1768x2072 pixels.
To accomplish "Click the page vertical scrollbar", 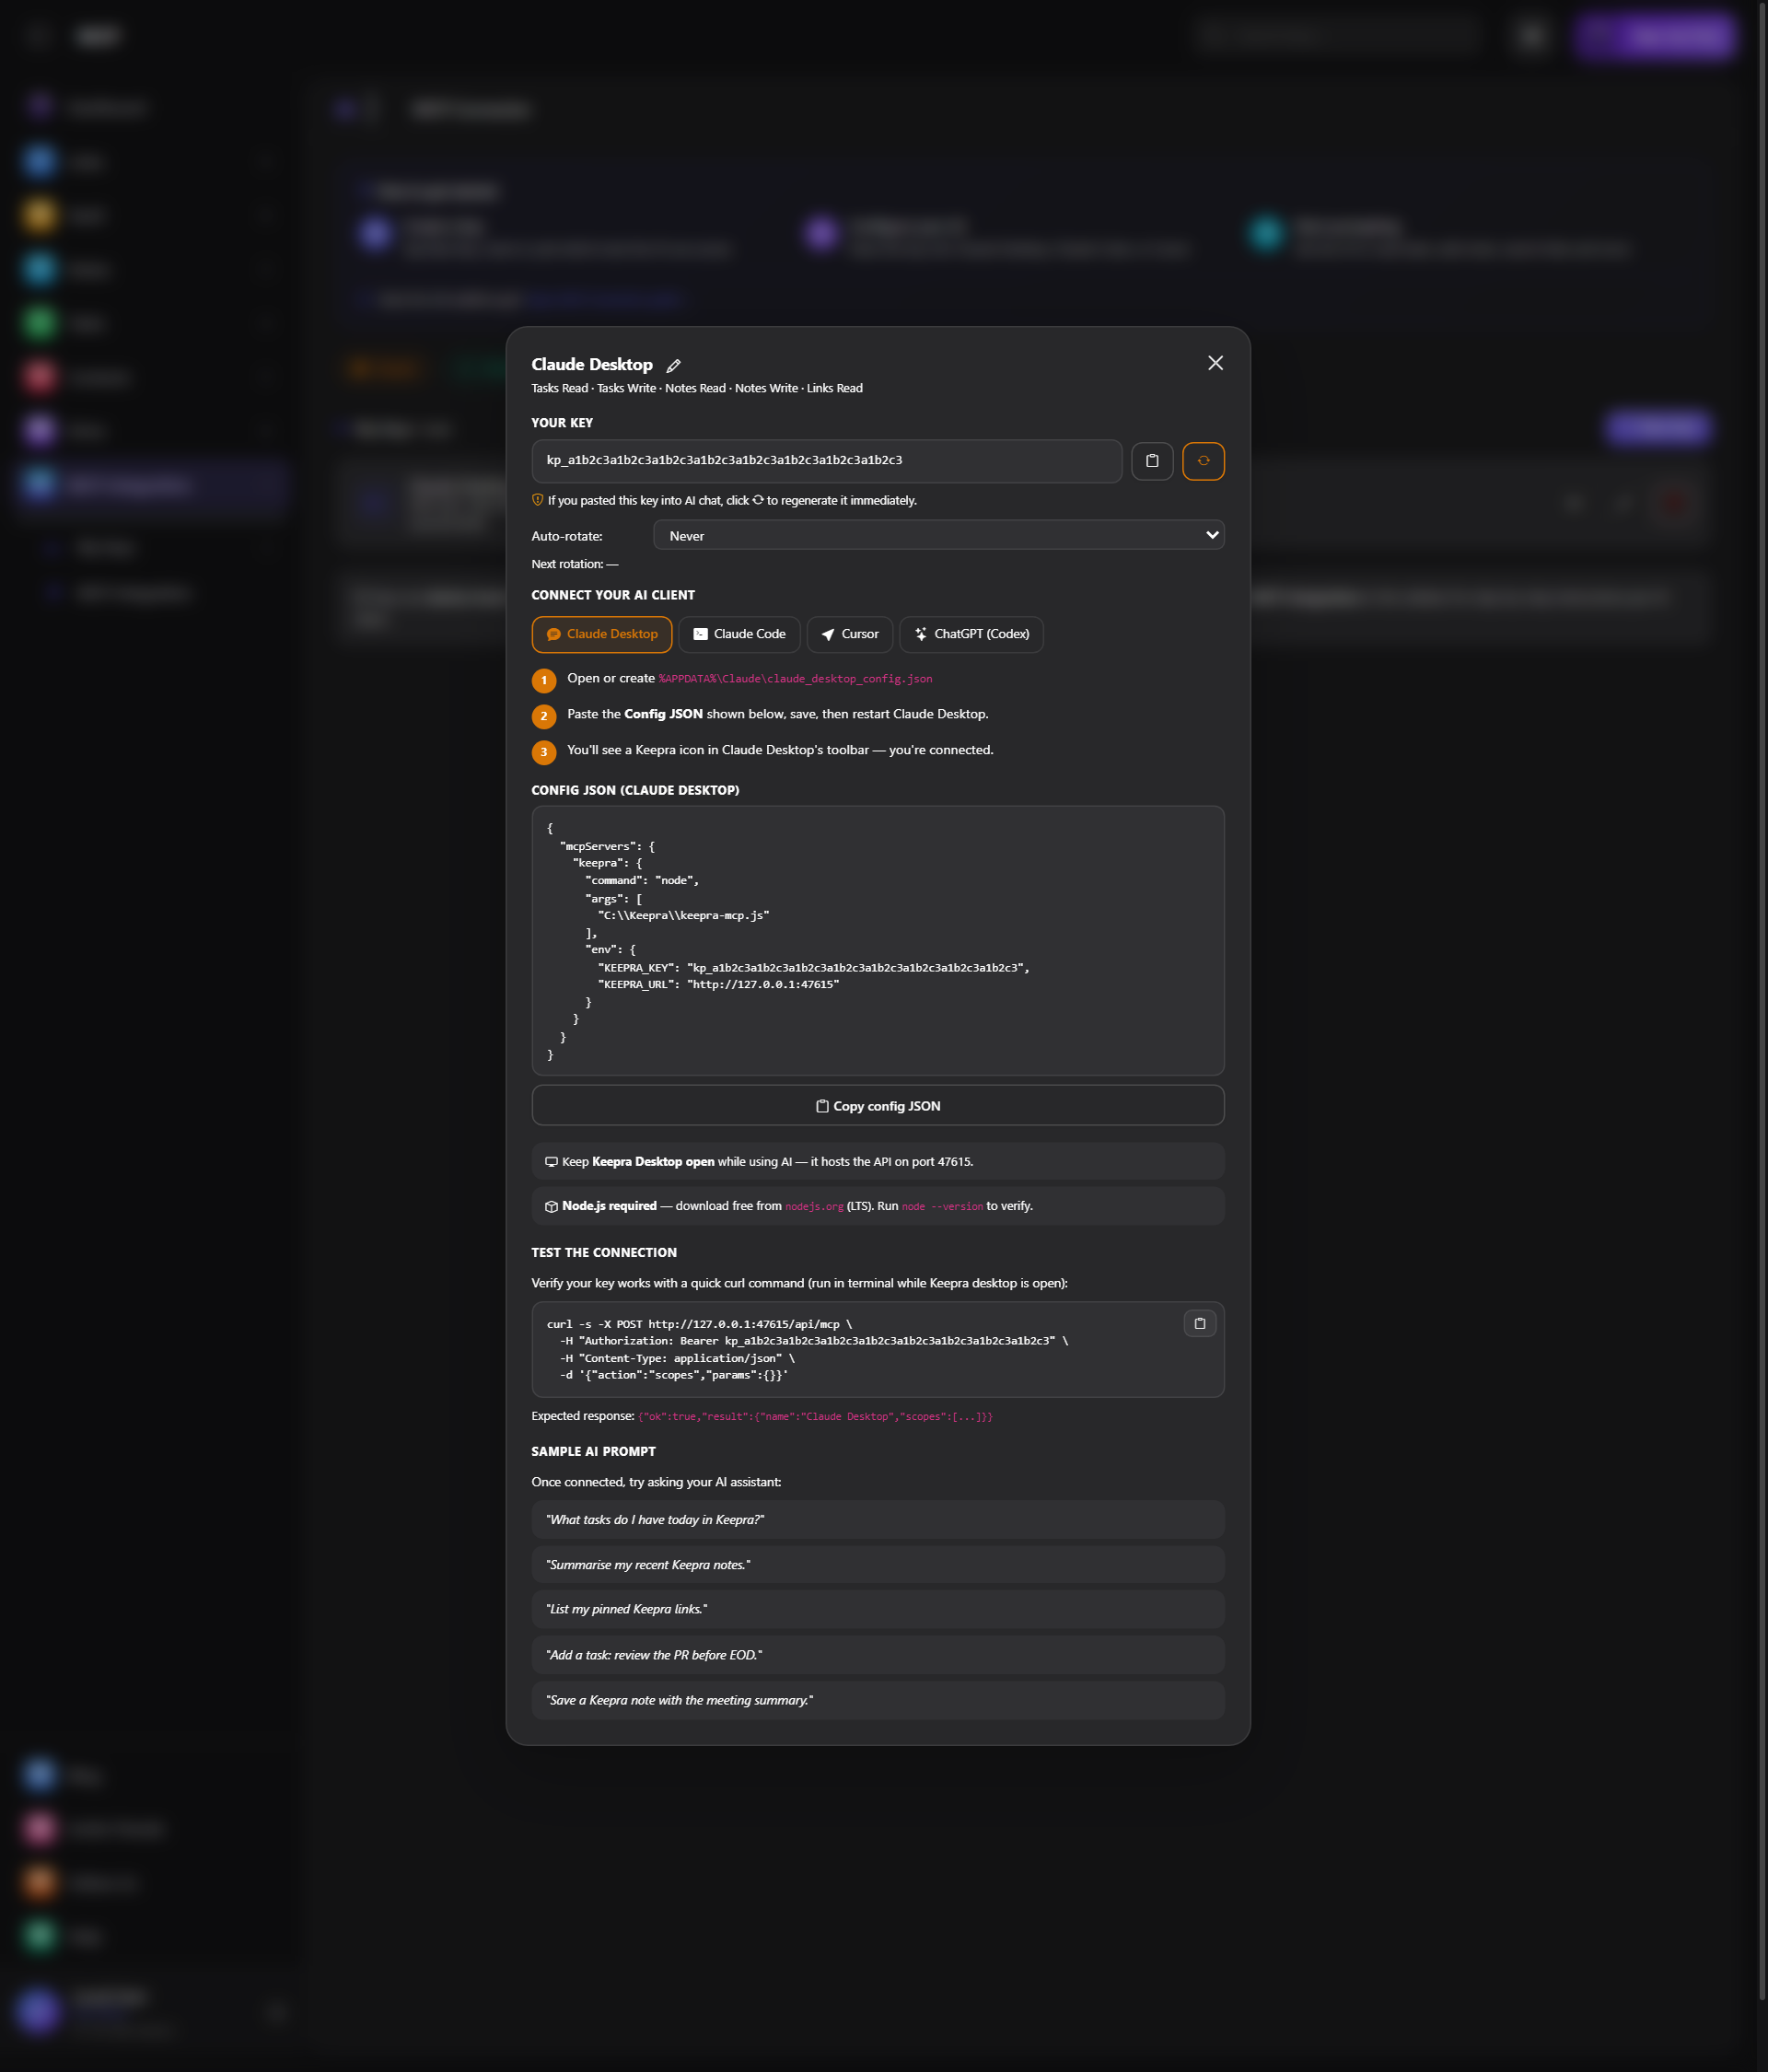I will (1762, 1000).
